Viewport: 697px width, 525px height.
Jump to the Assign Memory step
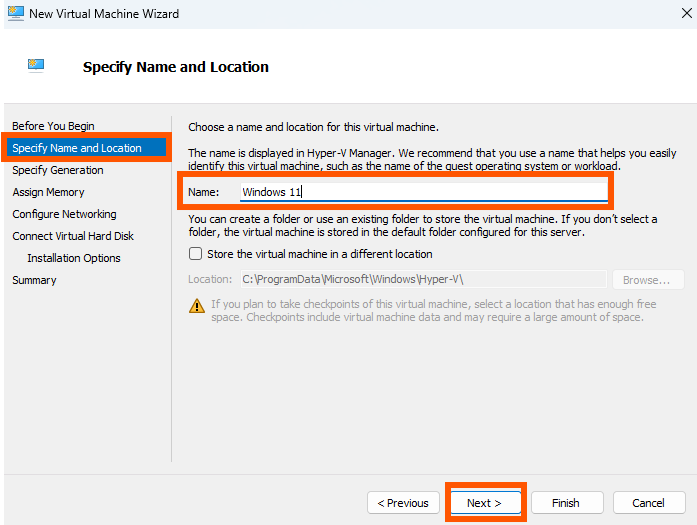click(48, 192)
